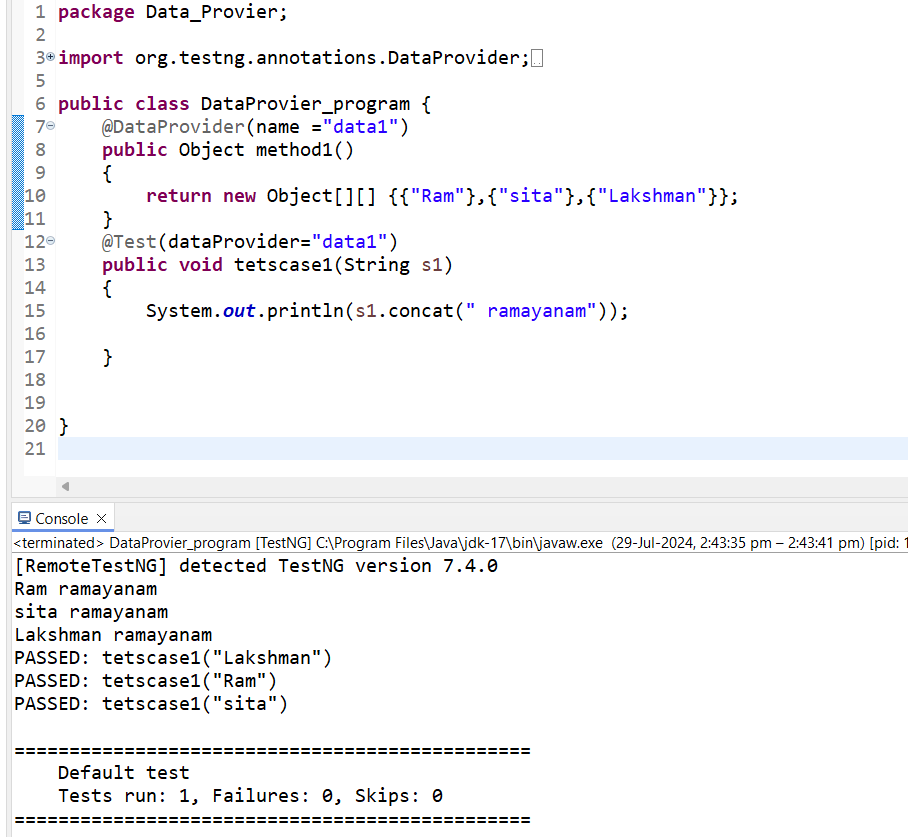
Task: Click method name tetscase1 on line 13
Action: 283,265
